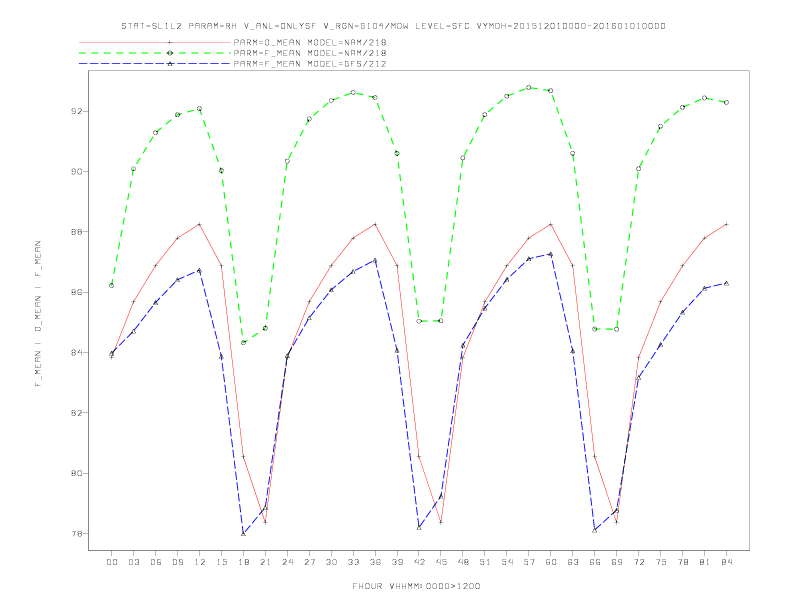Click y-axis tick label 82
Screen dimensions: 792x612
[77, 413]
